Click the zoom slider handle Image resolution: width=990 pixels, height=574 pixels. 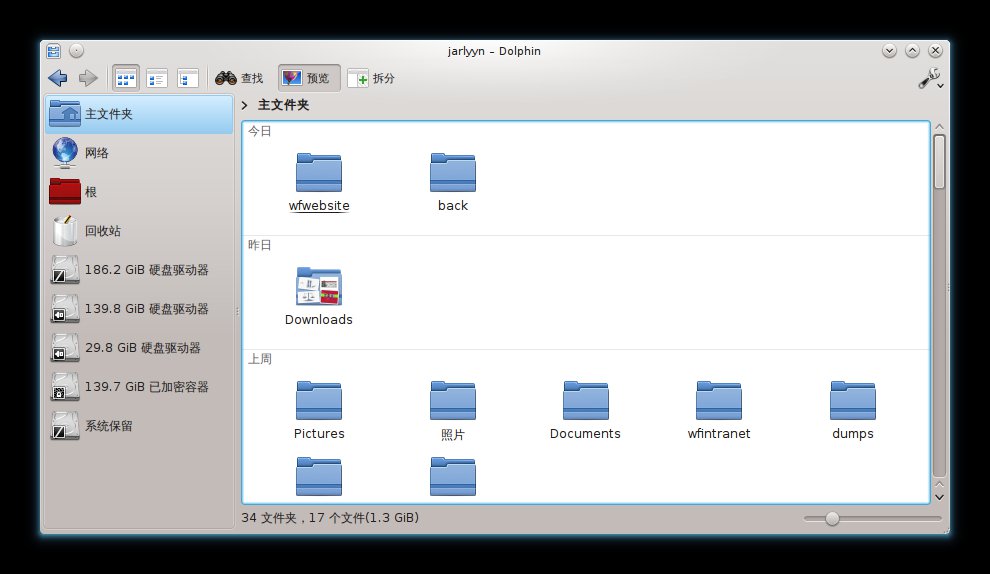point(832,518)
